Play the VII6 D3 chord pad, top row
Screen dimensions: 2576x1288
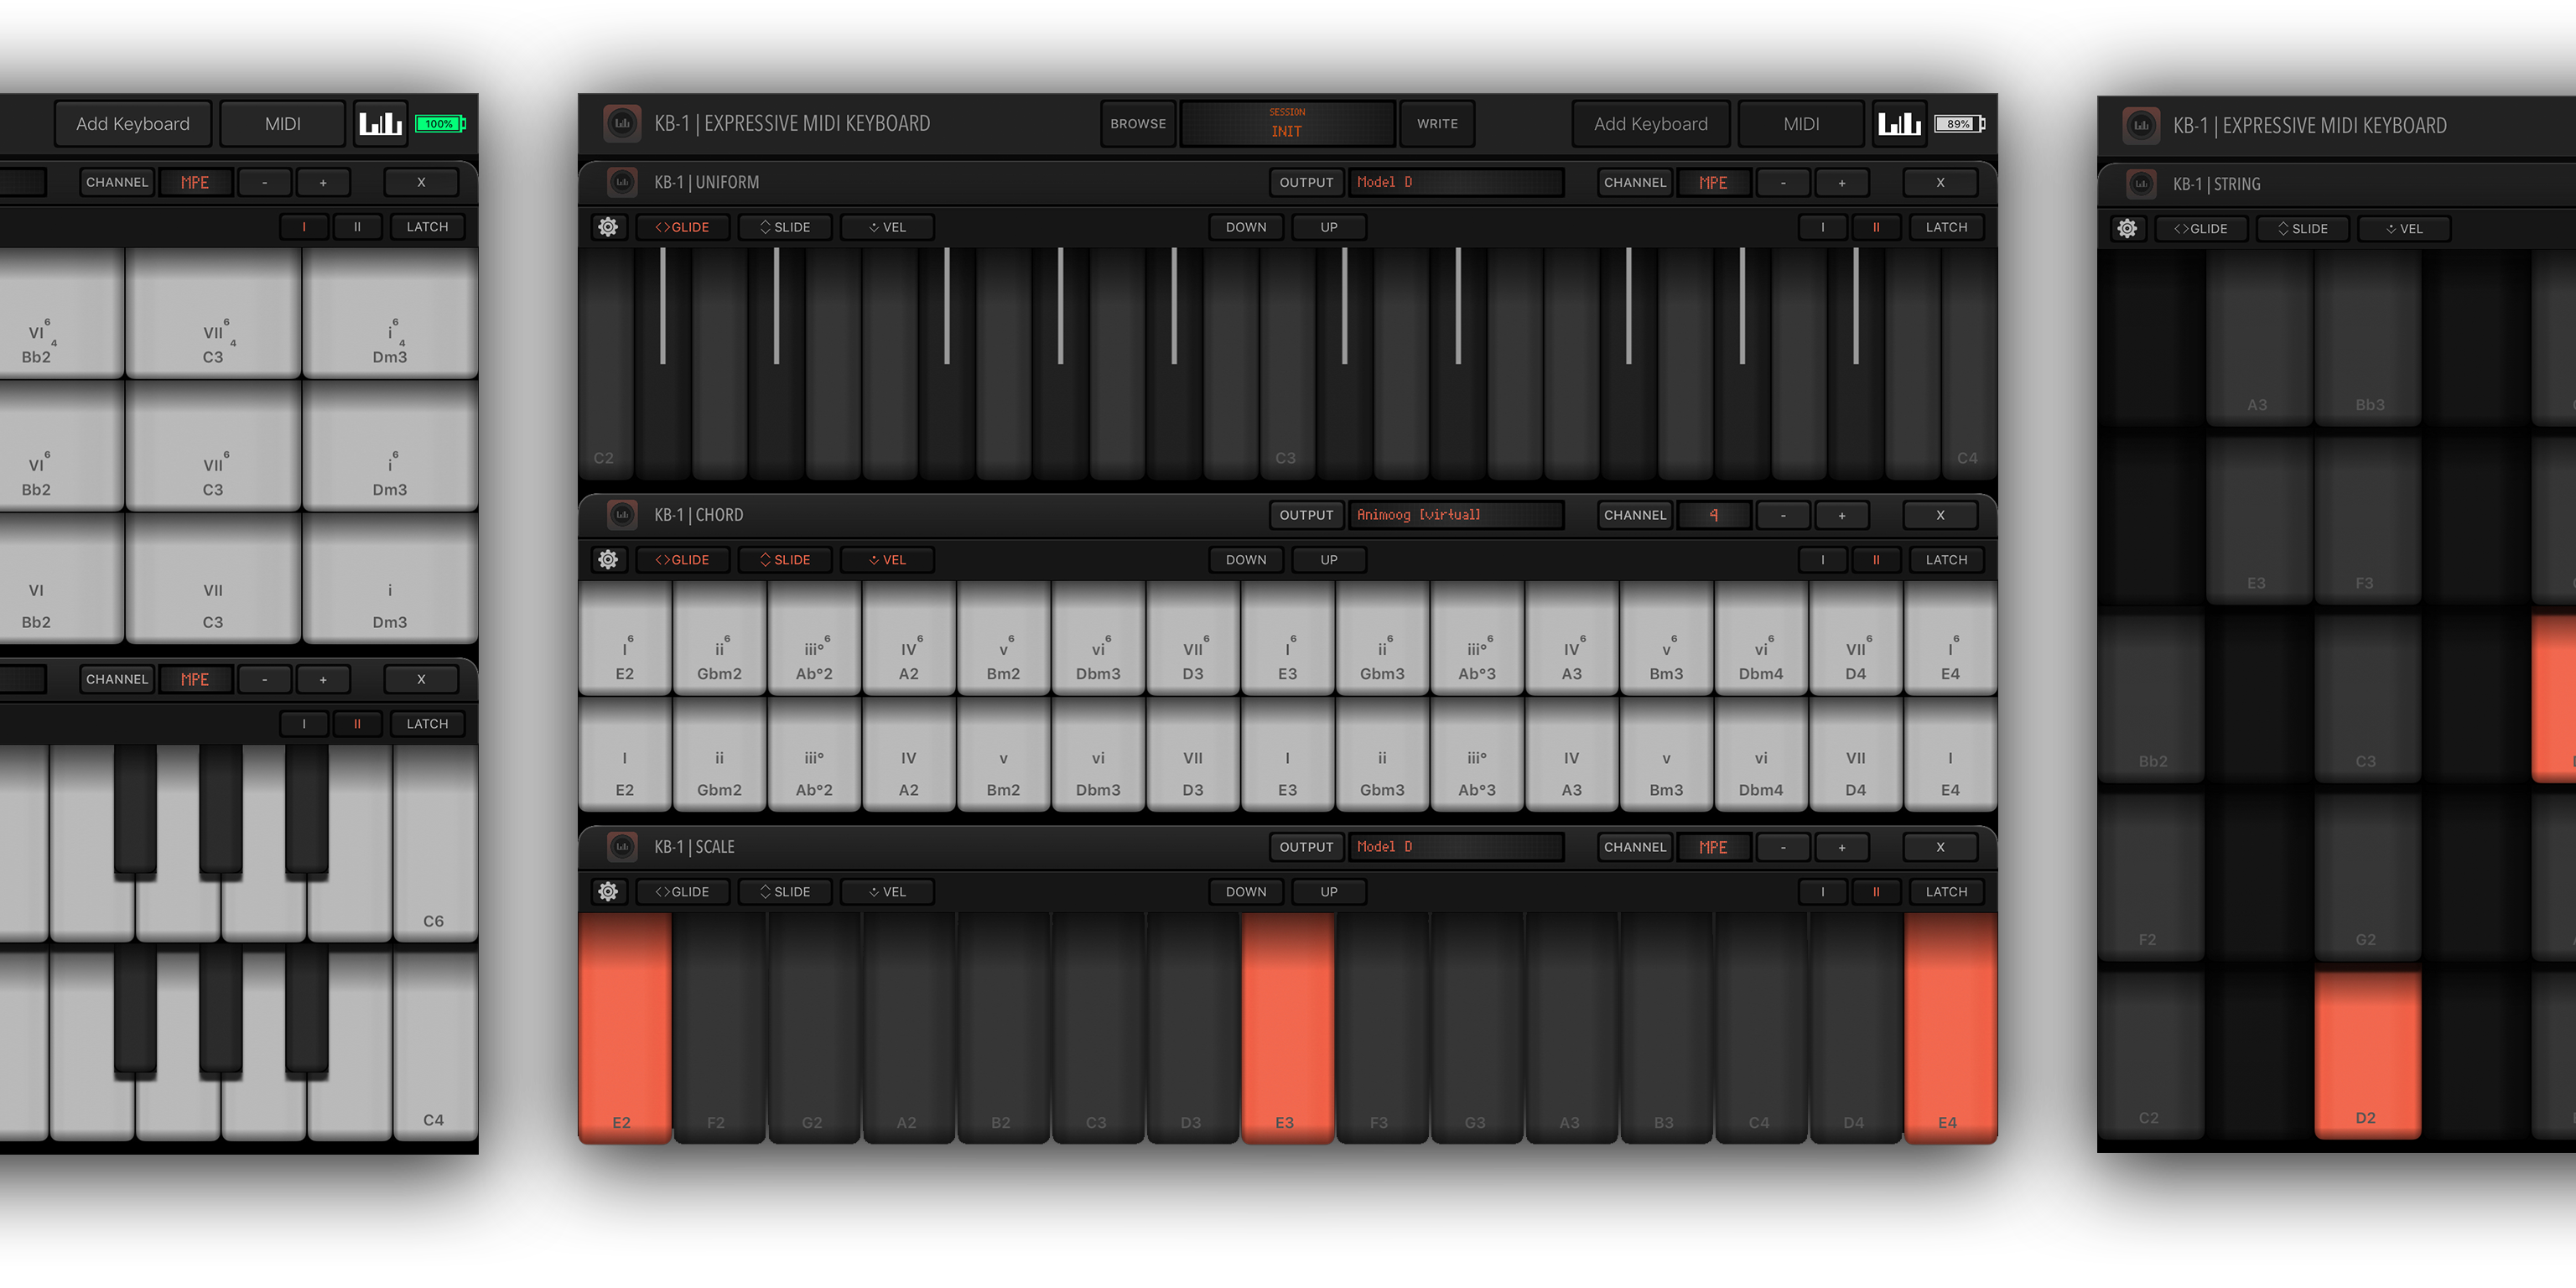(x=1193, y=638)
